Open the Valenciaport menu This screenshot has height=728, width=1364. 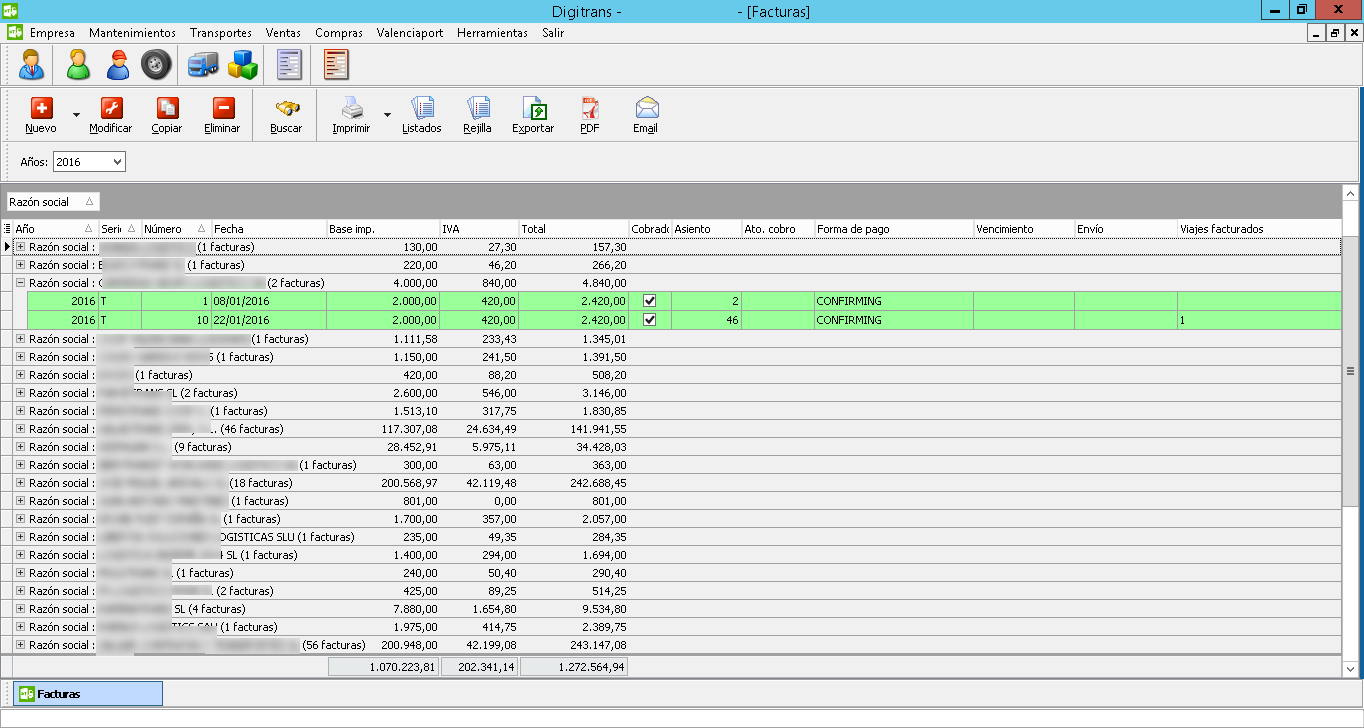[x=410, y=33]
